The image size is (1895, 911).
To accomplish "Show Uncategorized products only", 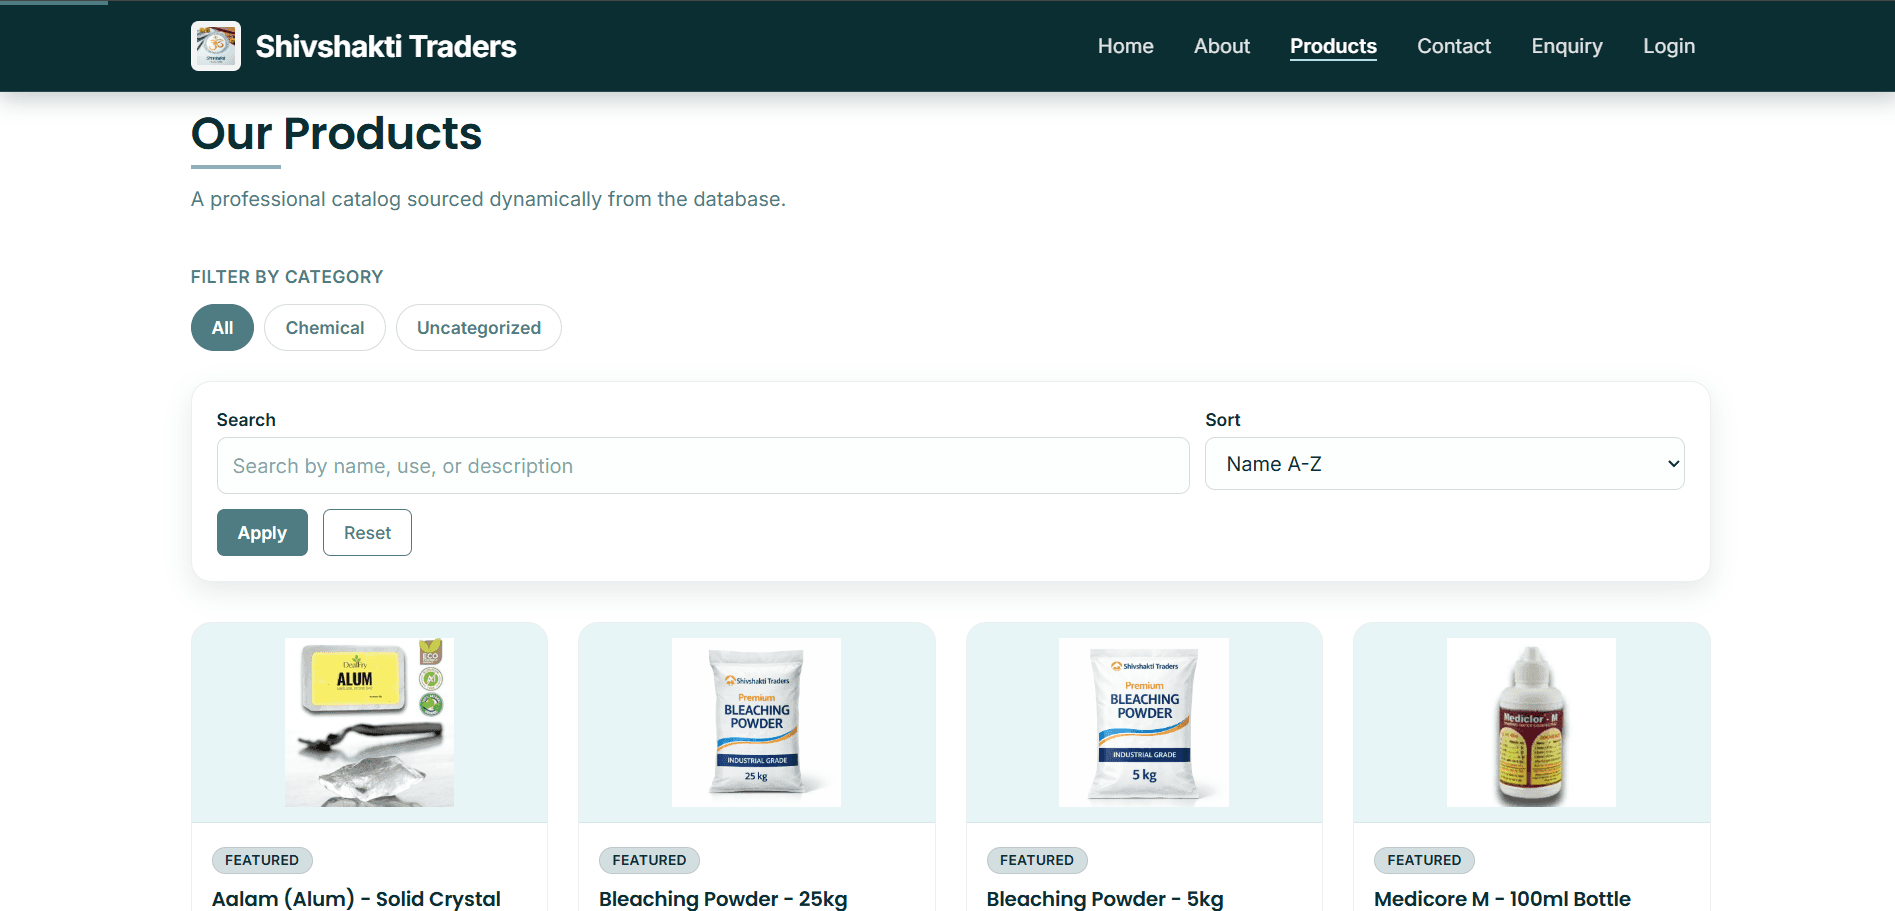I will tap(478, 327).
